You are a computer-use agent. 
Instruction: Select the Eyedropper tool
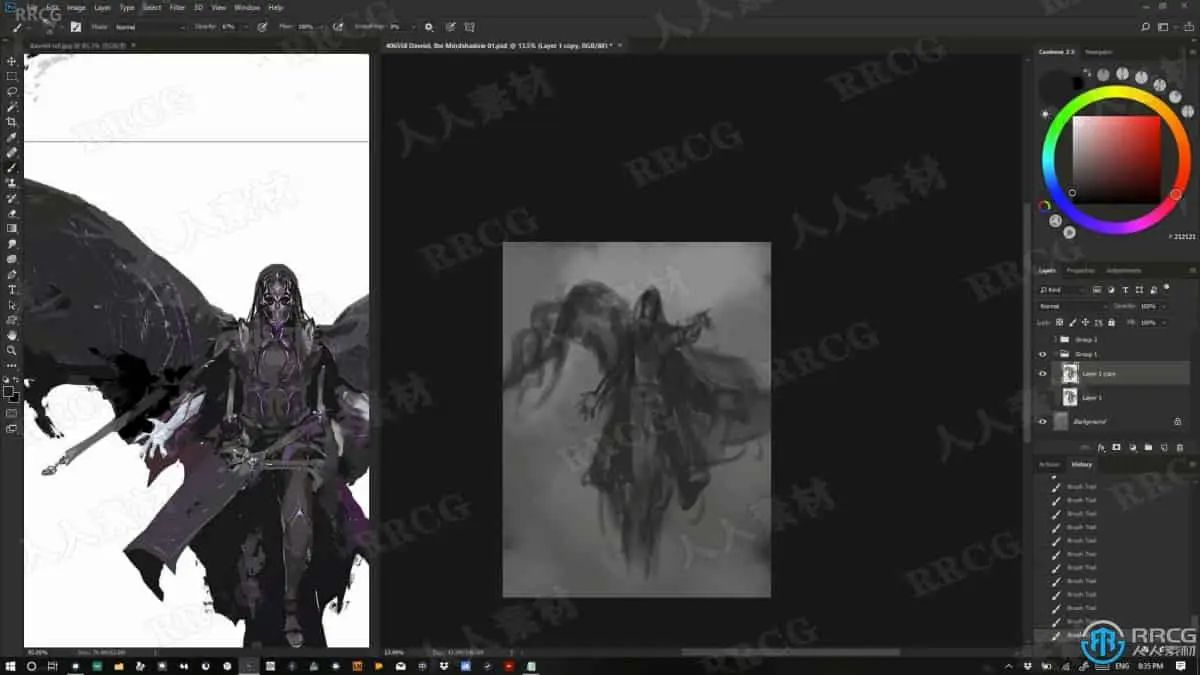(12, 137)
